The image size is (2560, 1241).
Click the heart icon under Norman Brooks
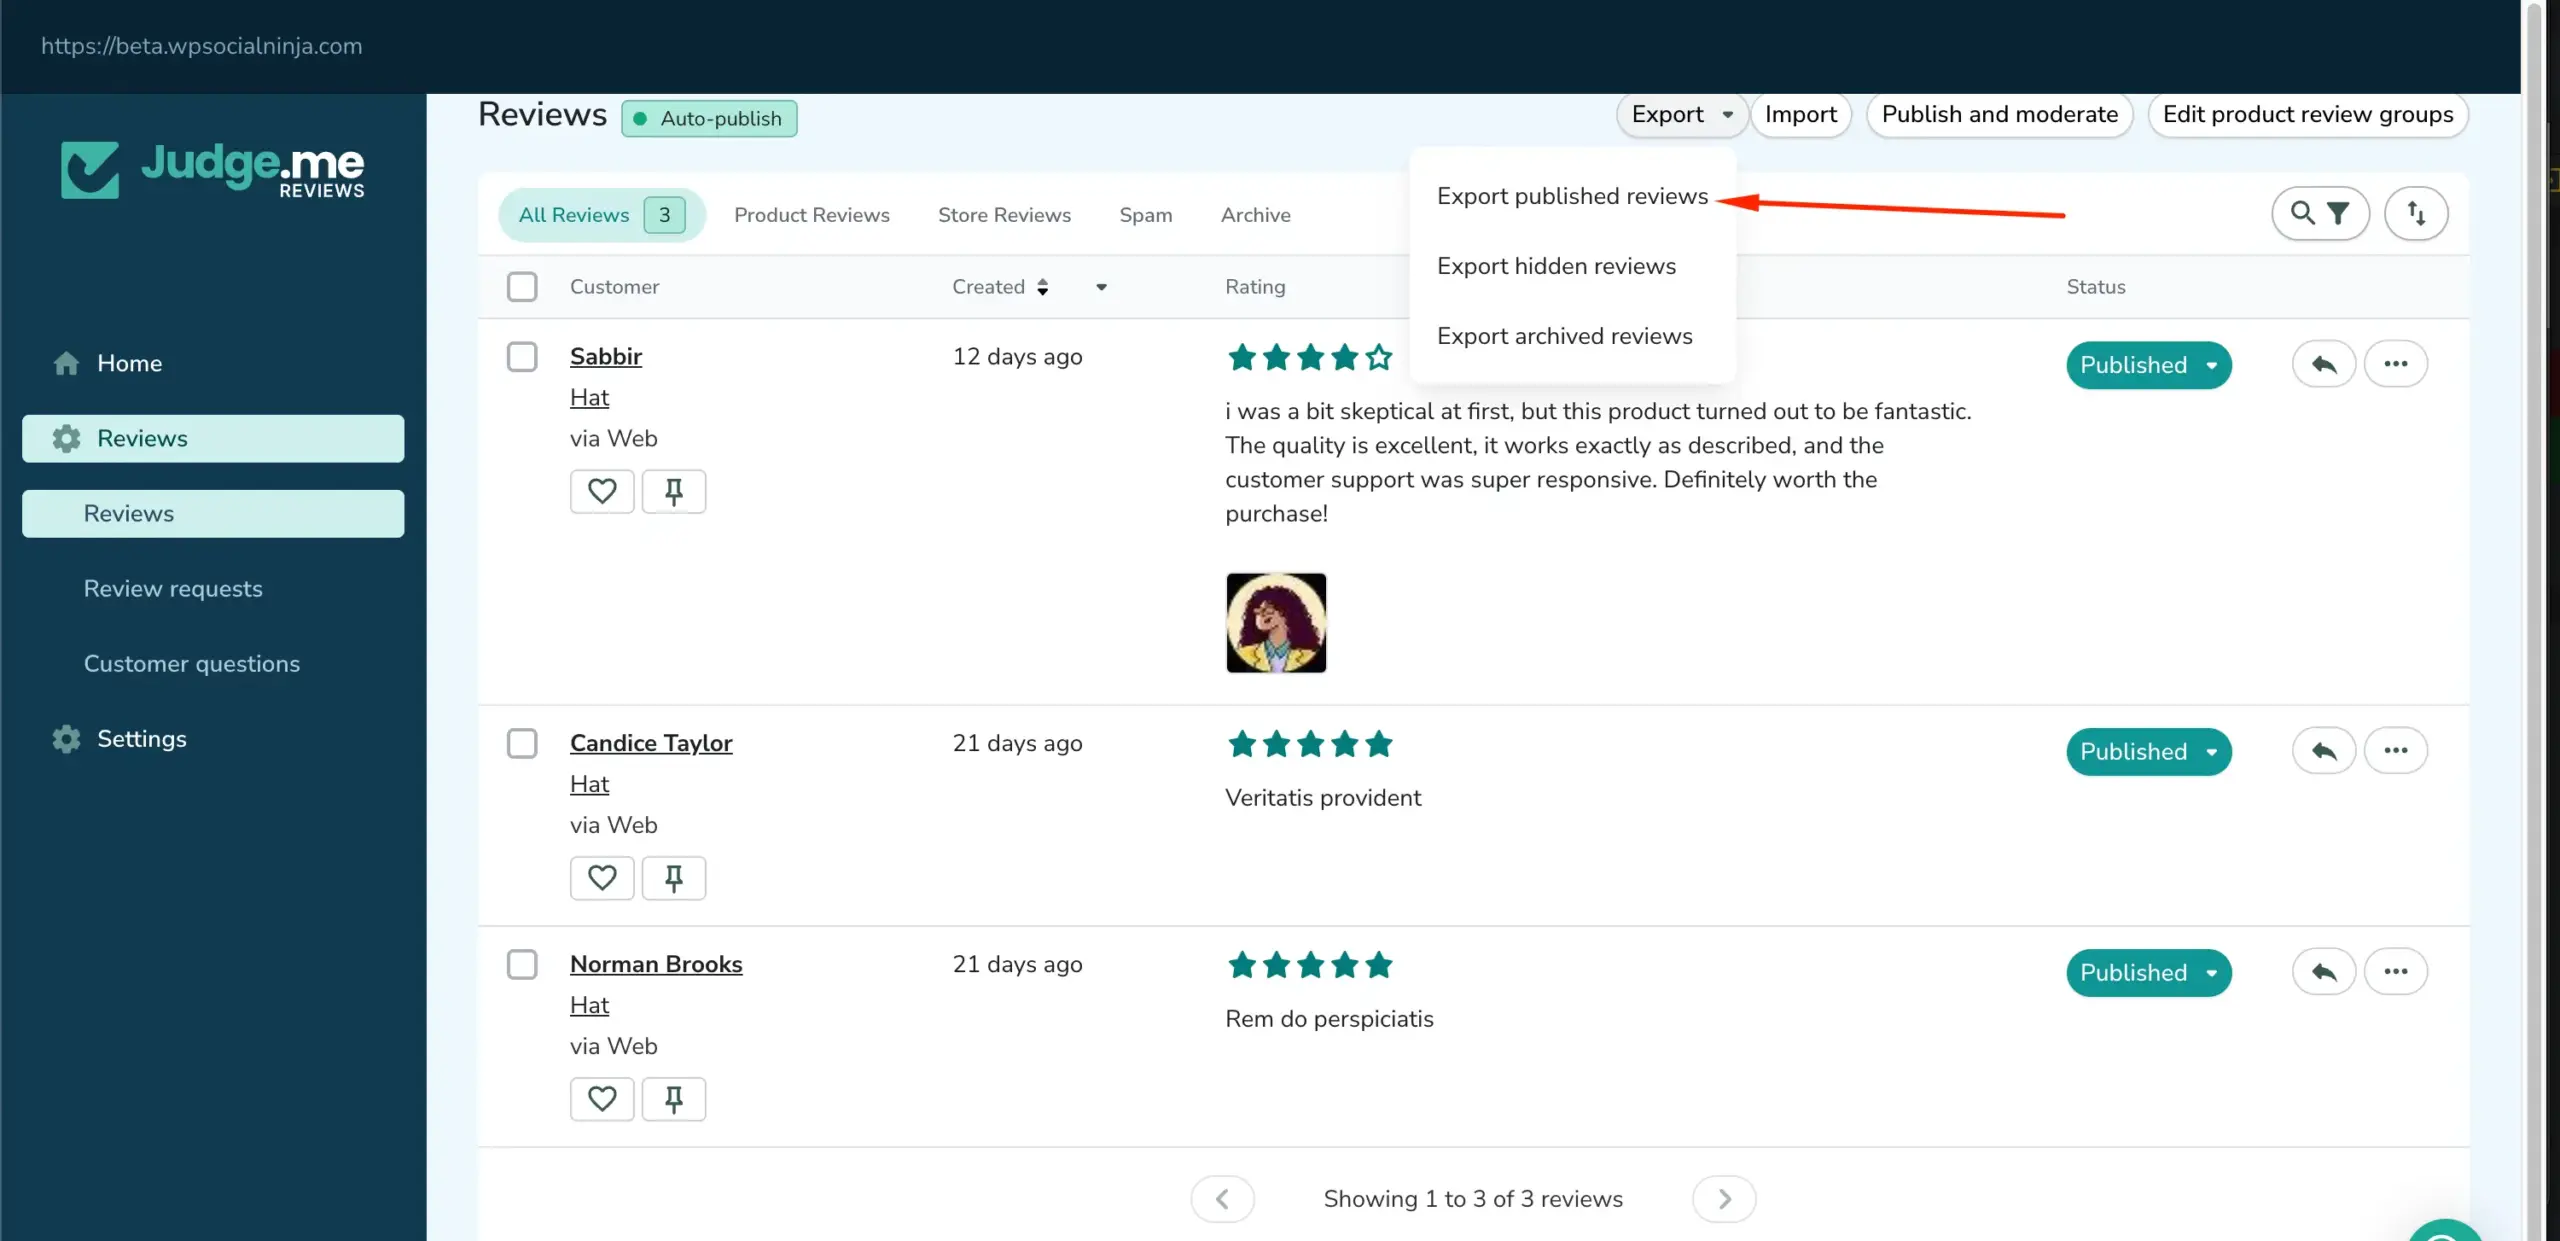(x=601, y=1099)
